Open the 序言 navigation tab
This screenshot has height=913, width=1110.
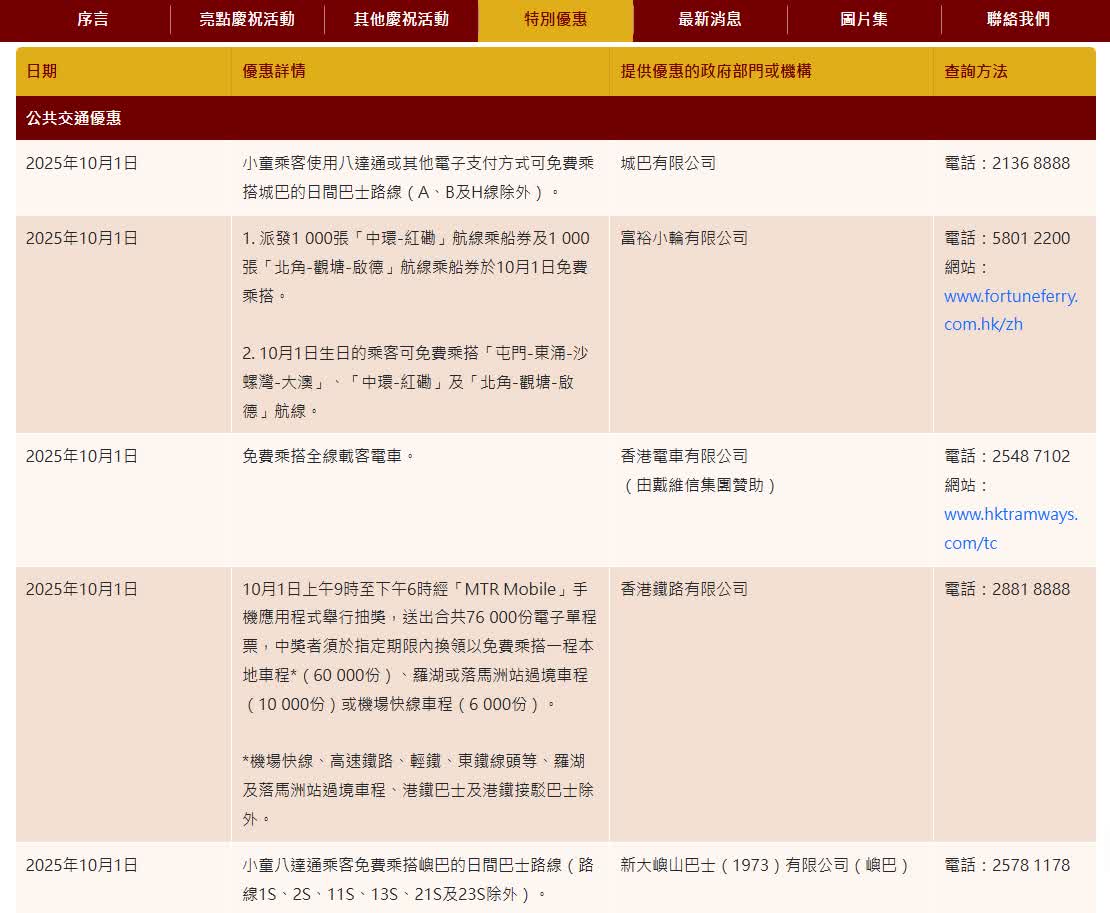pos(93,19)
